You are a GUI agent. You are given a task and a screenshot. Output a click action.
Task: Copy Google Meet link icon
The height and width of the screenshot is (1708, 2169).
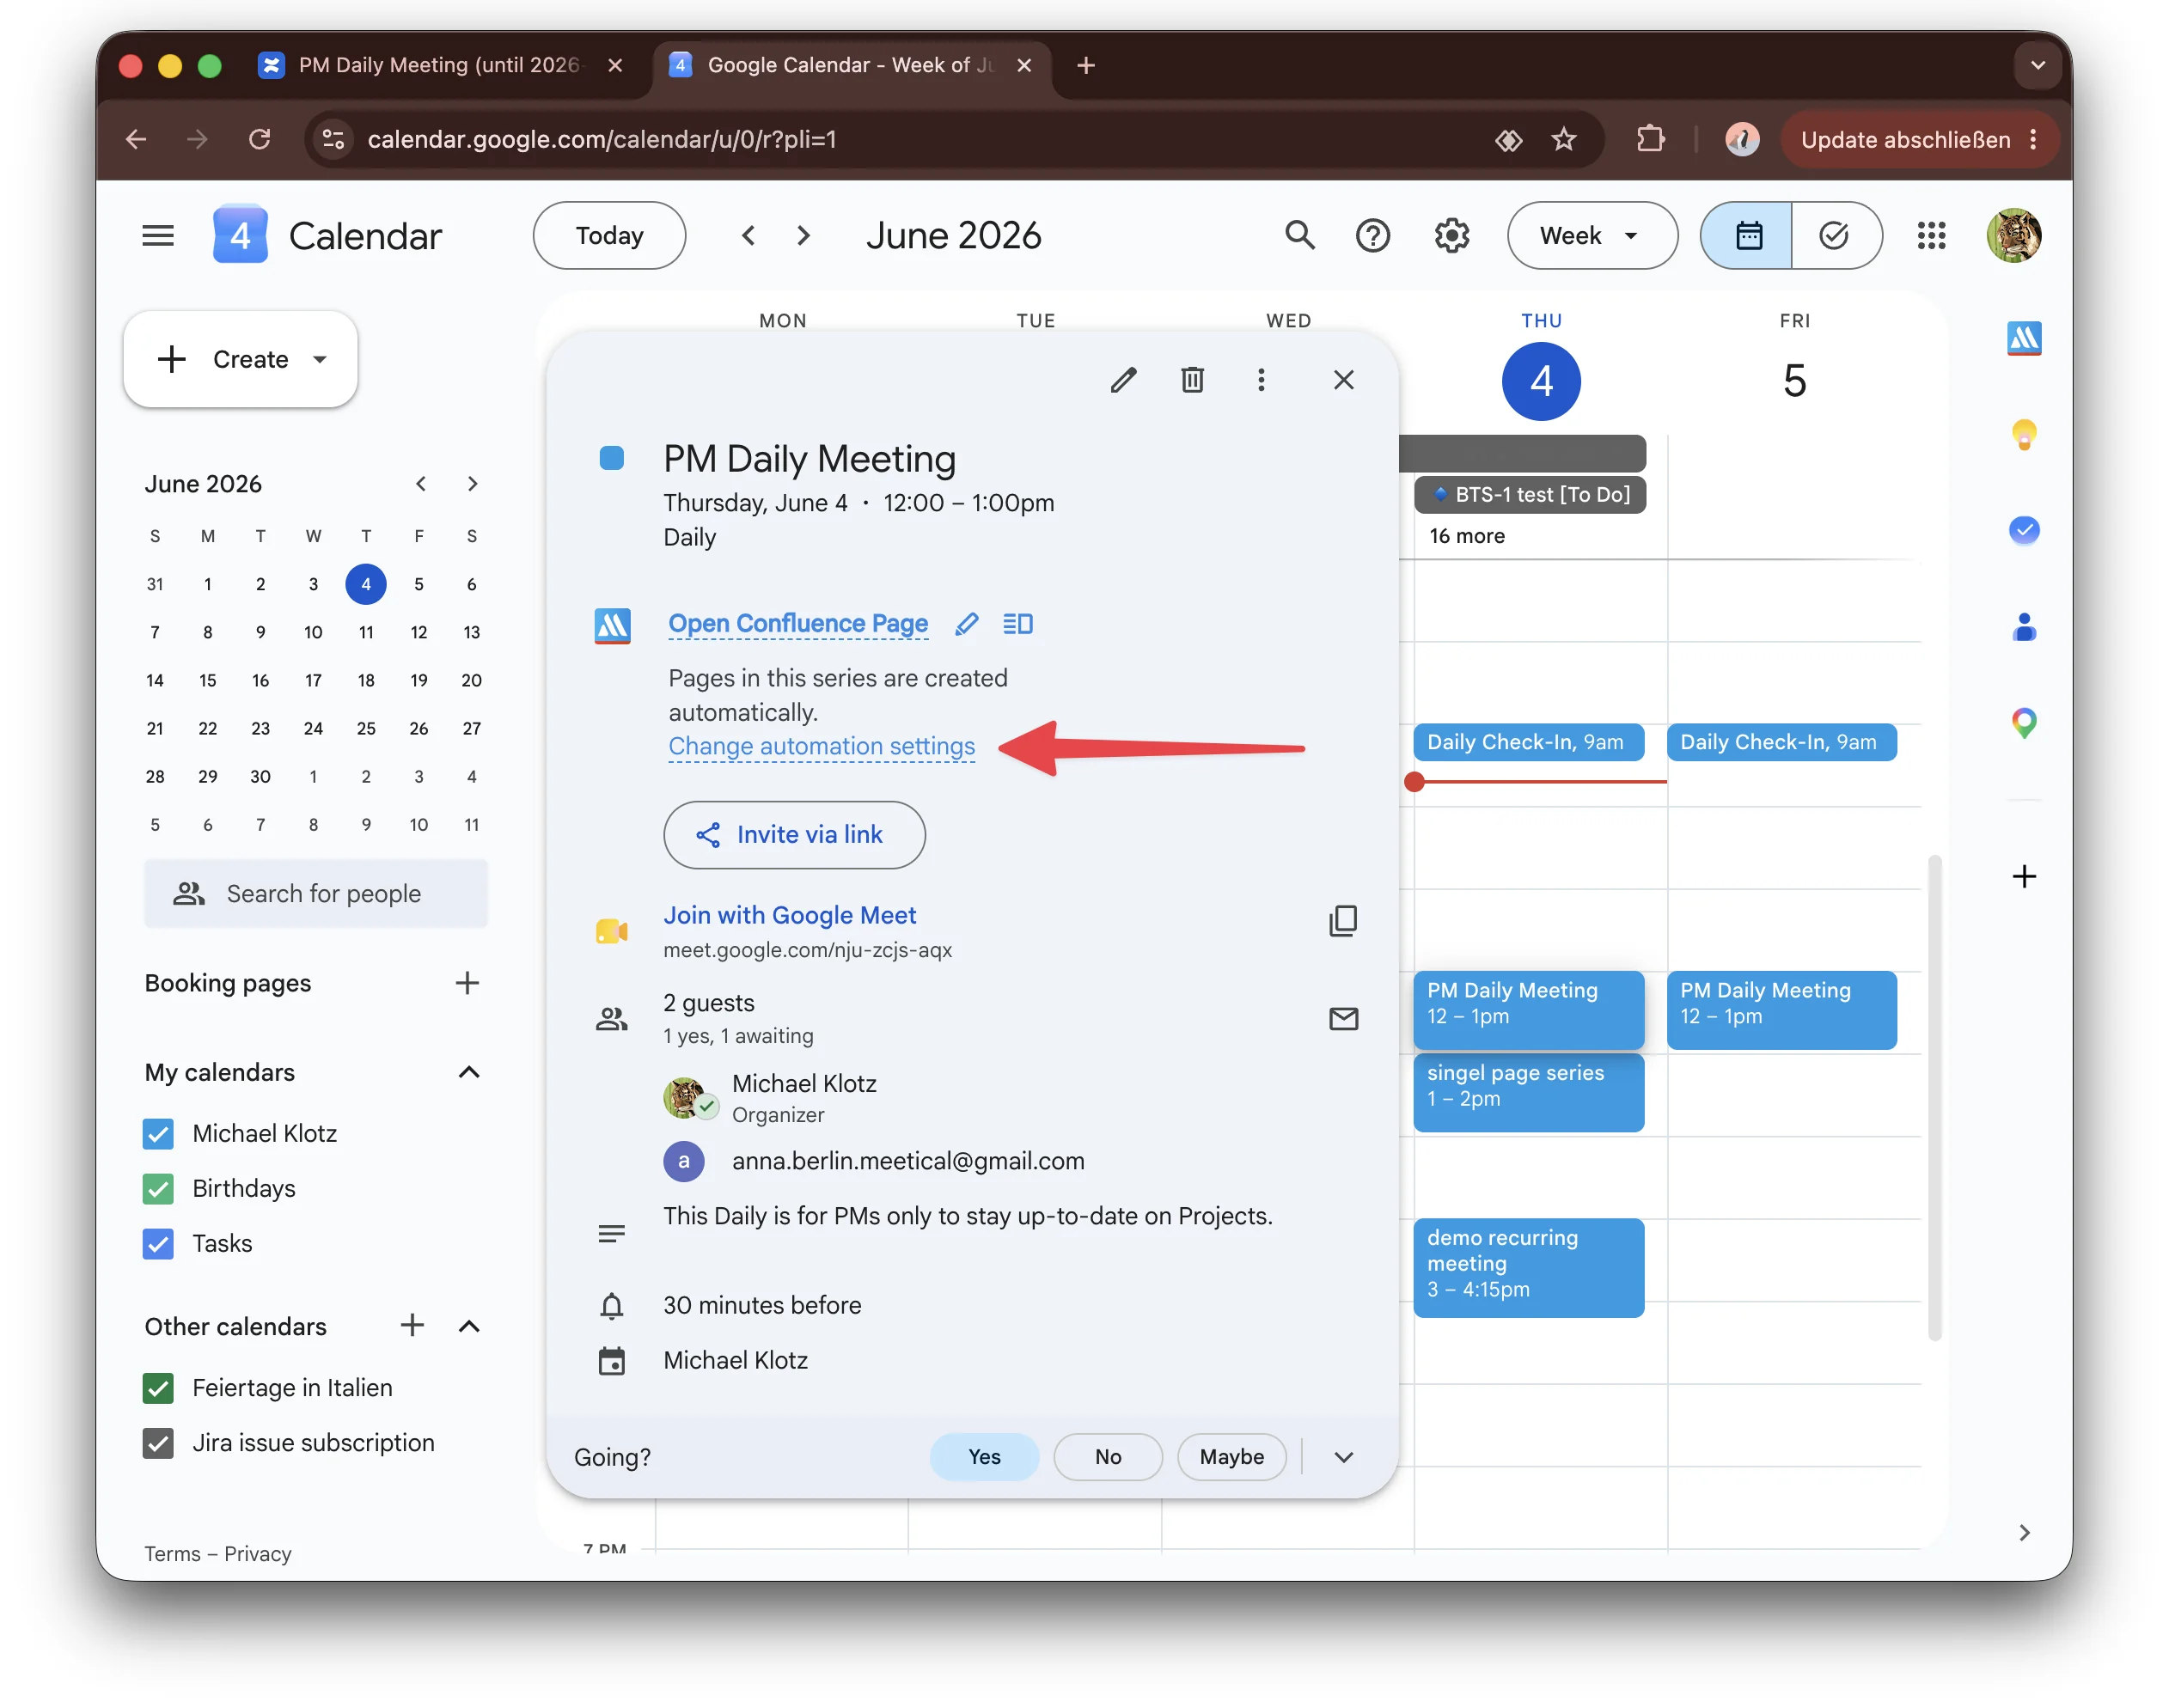(1342, 920)
